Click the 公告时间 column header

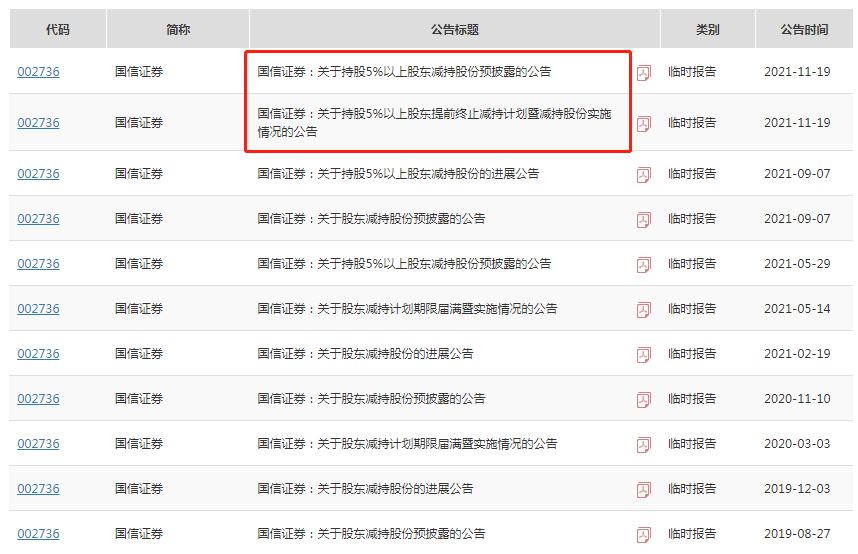click(x=804, y=29)
